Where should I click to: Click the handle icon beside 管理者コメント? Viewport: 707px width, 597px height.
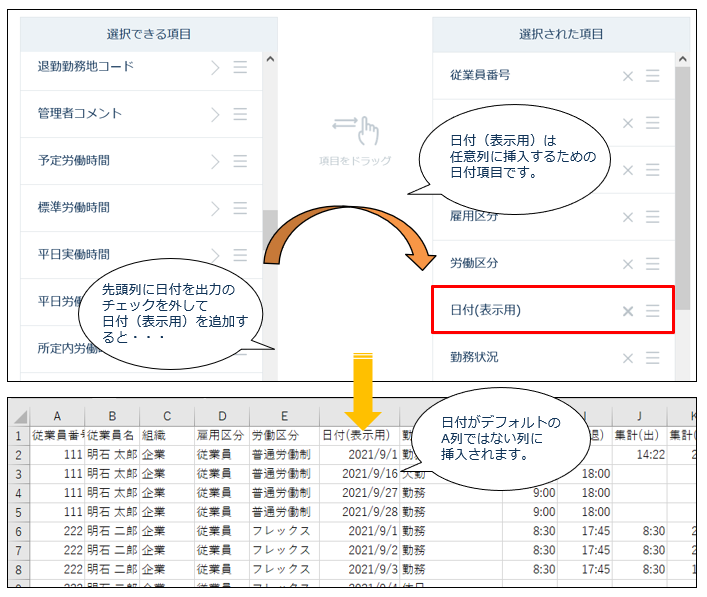point(240,114)
